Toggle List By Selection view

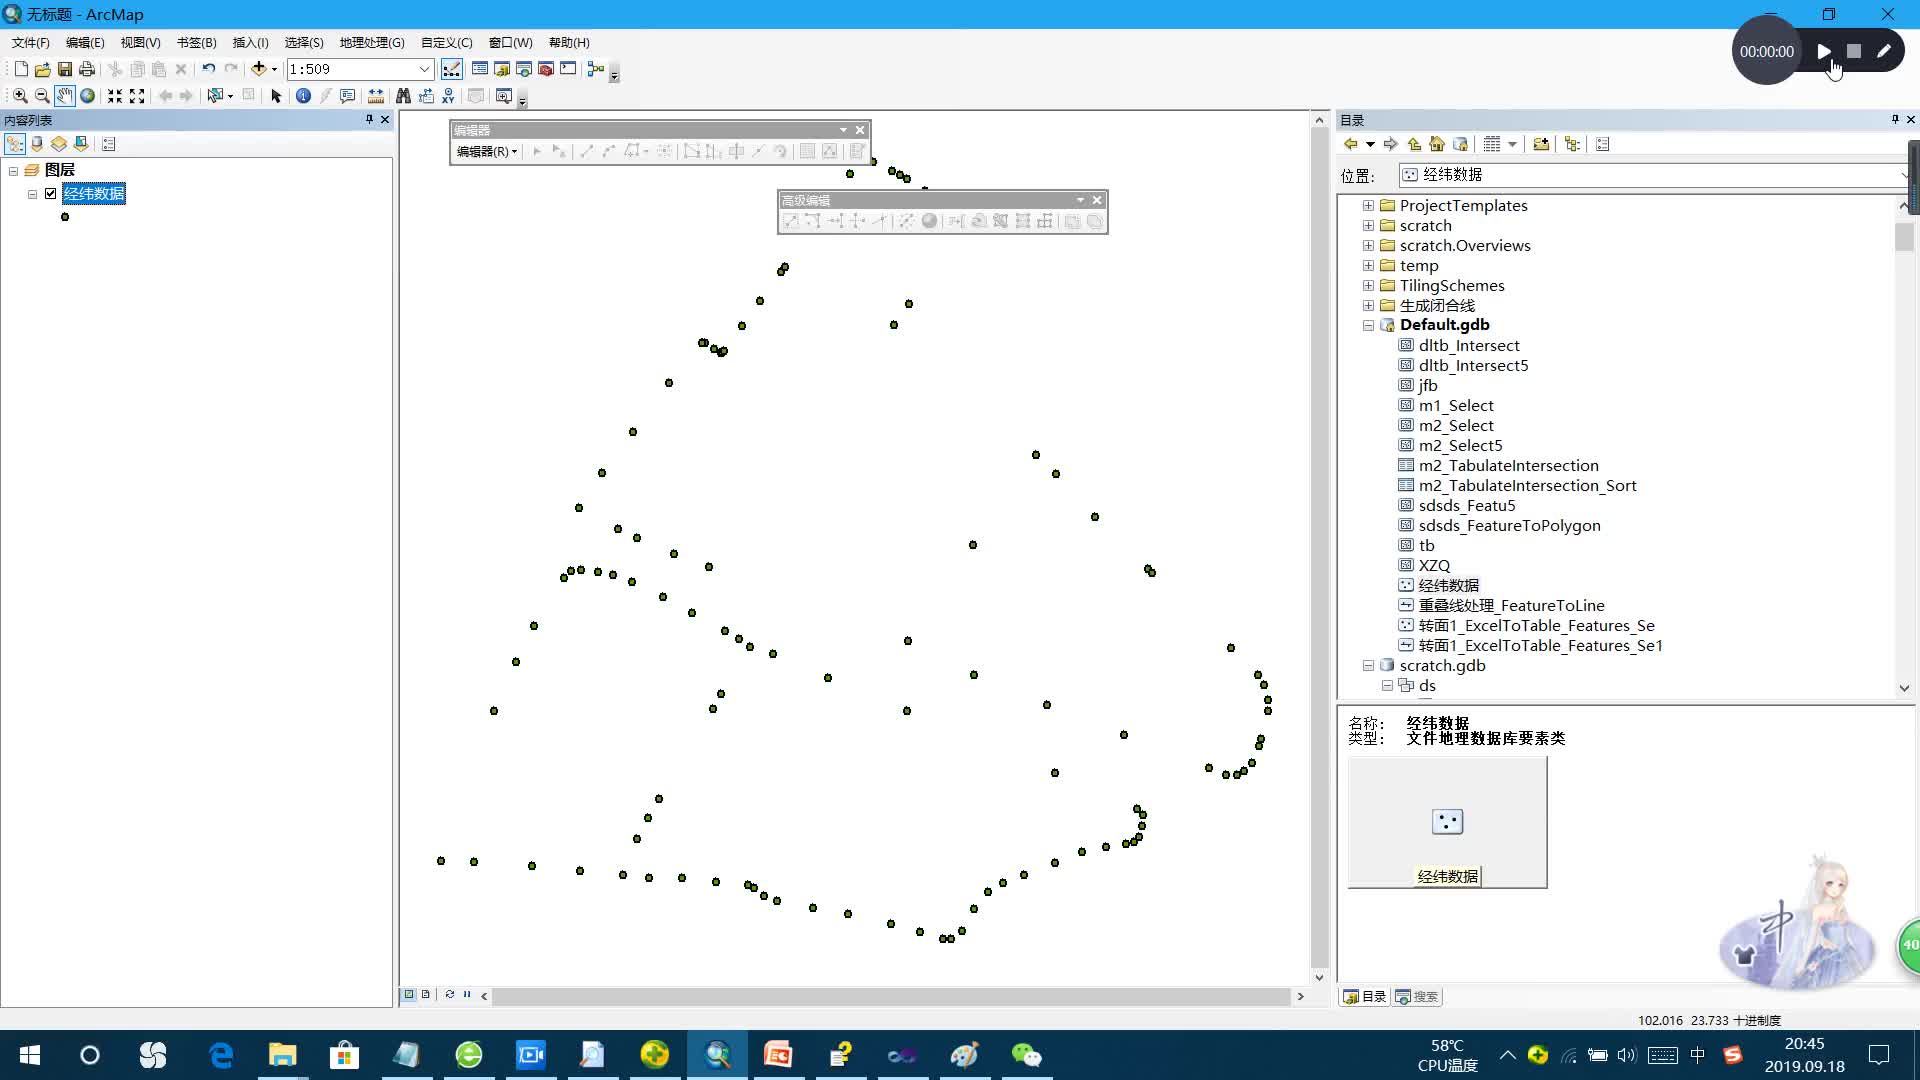(81, 144)
